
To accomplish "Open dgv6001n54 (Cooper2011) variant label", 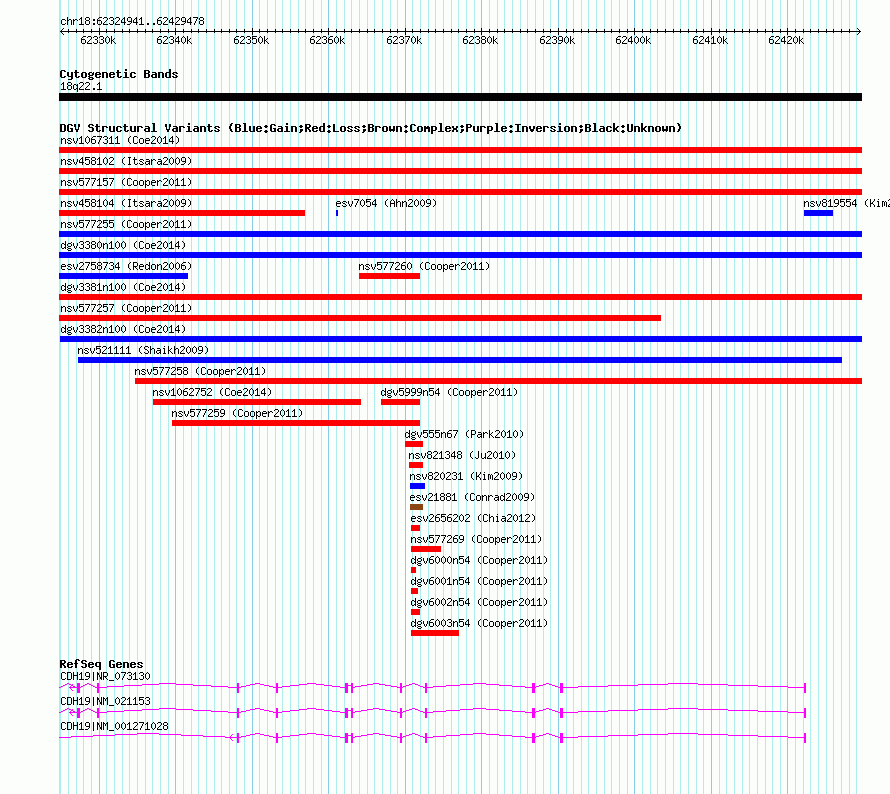I will click(479, 581).
